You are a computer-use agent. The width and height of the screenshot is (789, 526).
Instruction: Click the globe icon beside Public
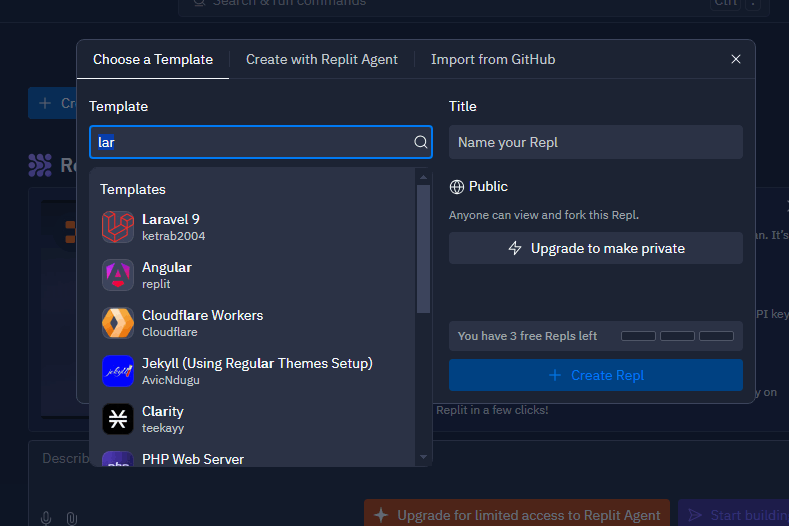tap(456, 187)
